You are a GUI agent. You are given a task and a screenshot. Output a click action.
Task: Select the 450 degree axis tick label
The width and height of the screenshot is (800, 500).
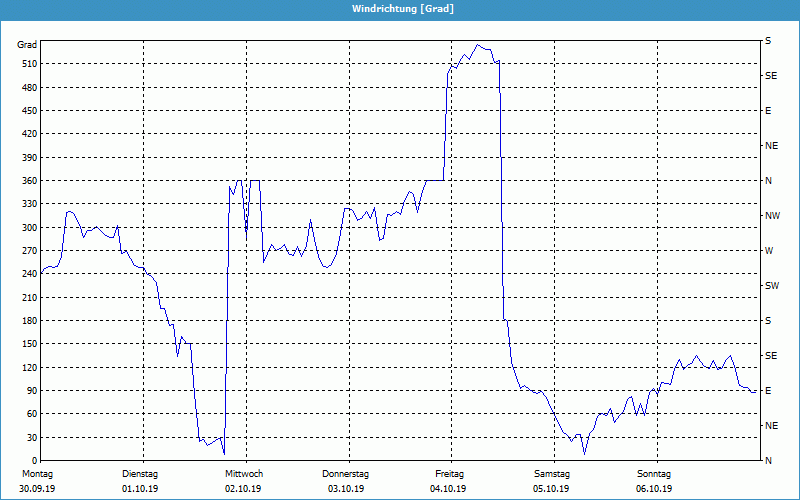coord(30,111)
